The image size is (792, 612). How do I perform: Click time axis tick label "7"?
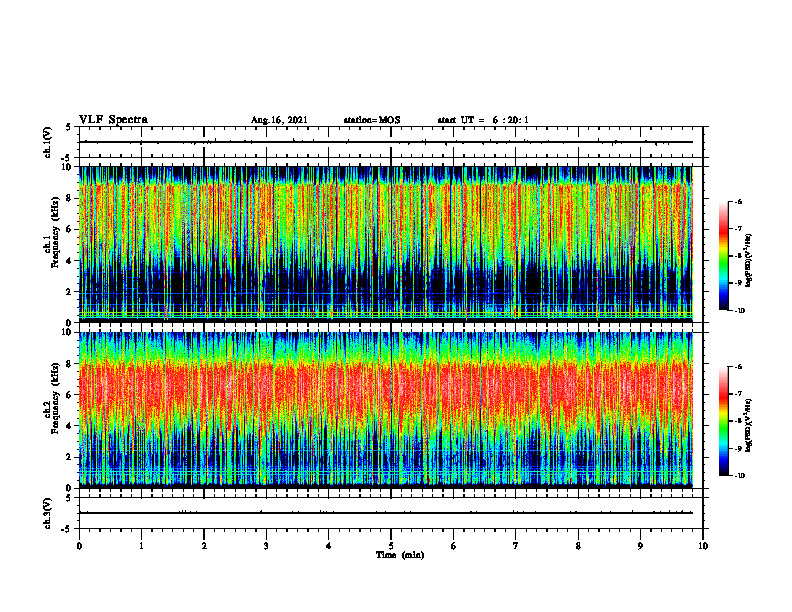coord(516,546)
